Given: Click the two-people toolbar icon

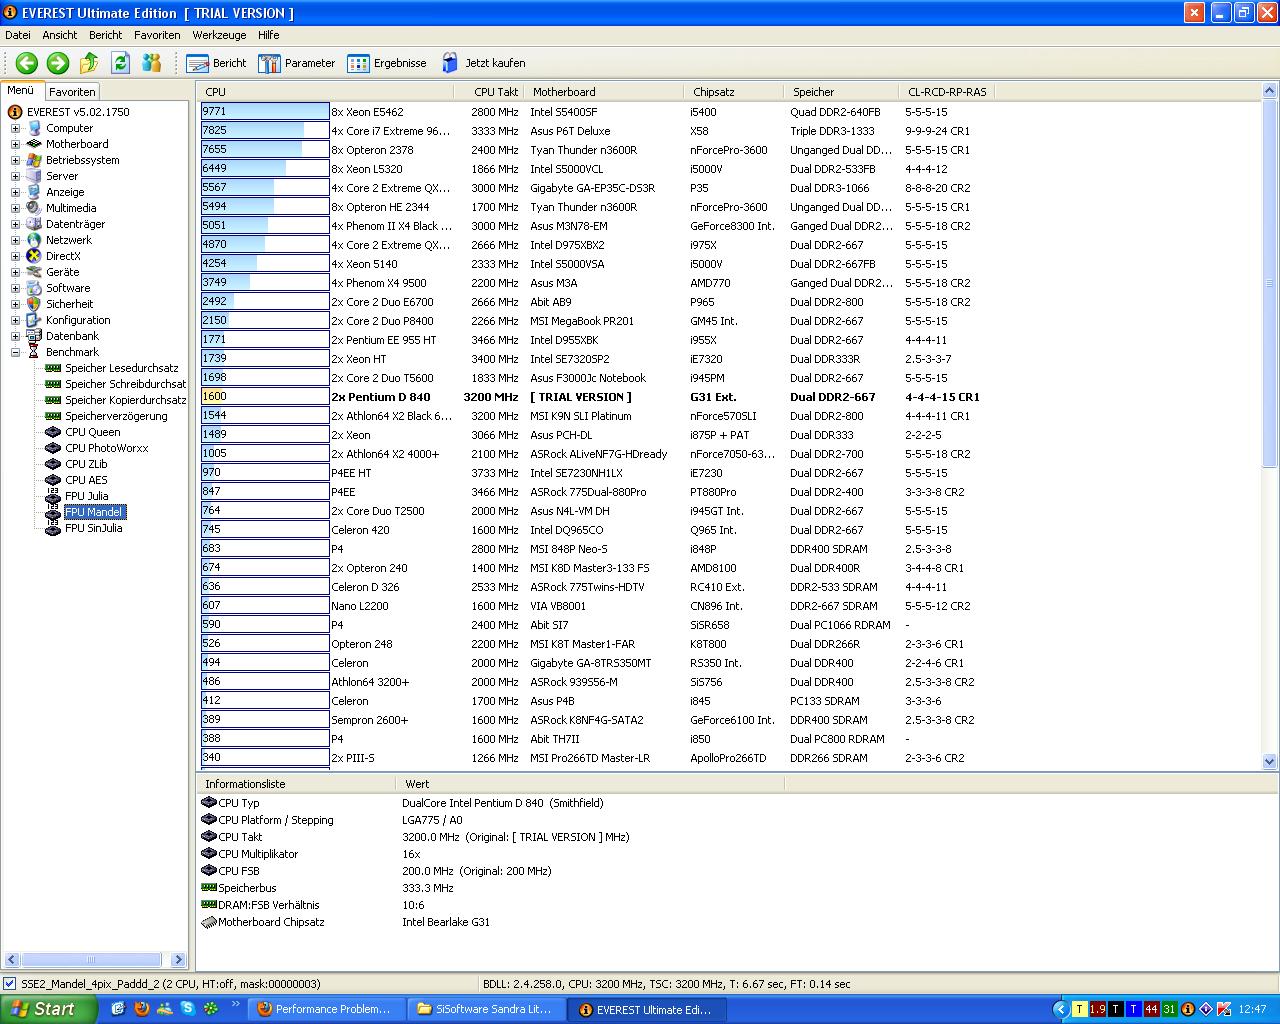Looking at the screenshot, I should click(x=152, y=63).
